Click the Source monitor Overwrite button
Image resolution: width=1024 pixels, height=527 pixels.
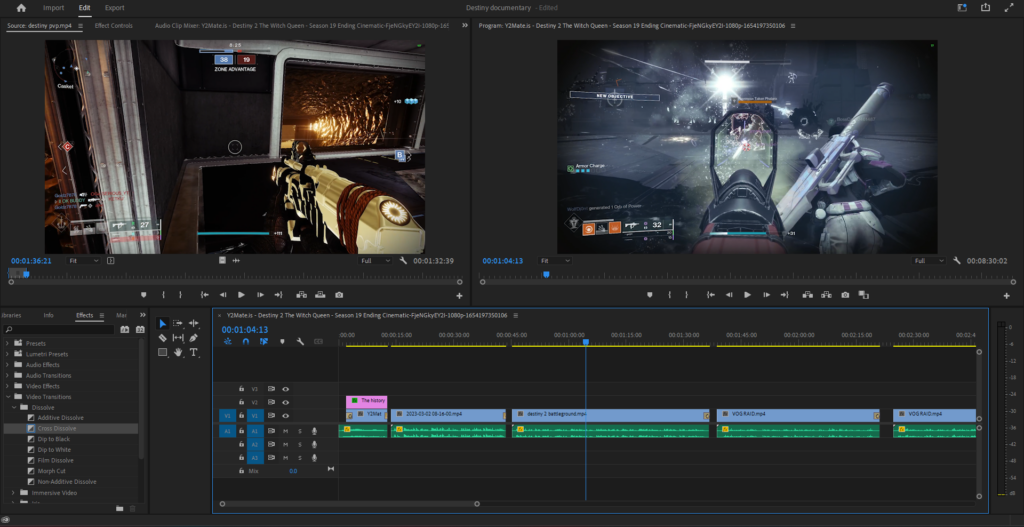(320, 295)
